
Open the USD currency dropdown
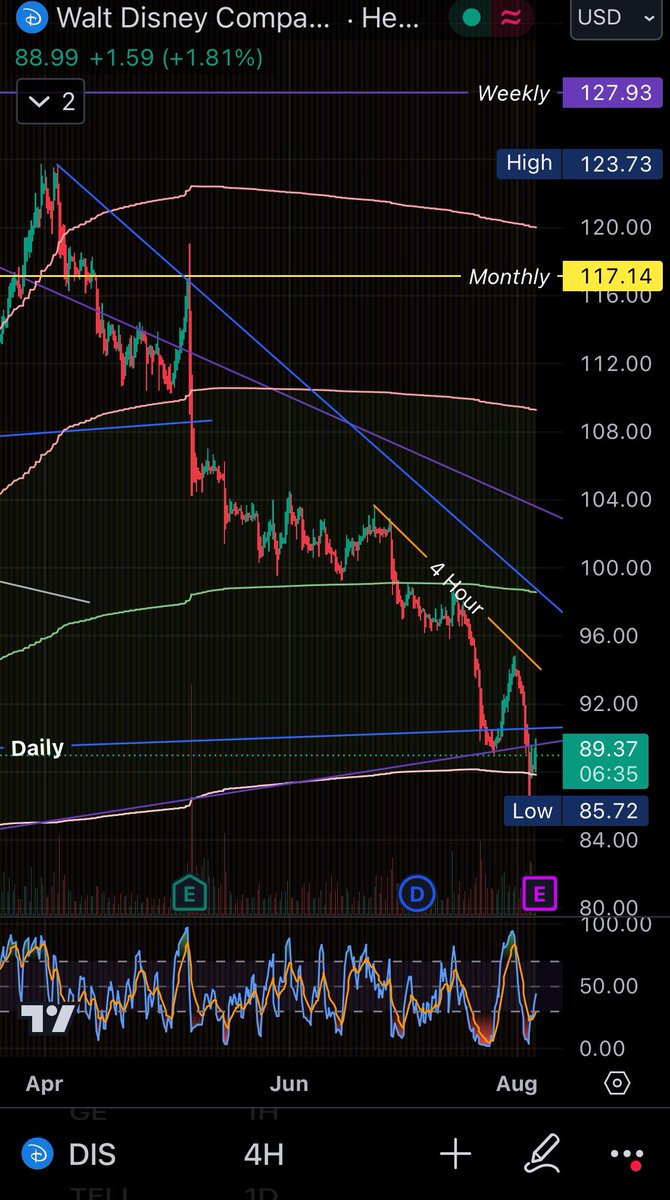click(x=613, y=17)
